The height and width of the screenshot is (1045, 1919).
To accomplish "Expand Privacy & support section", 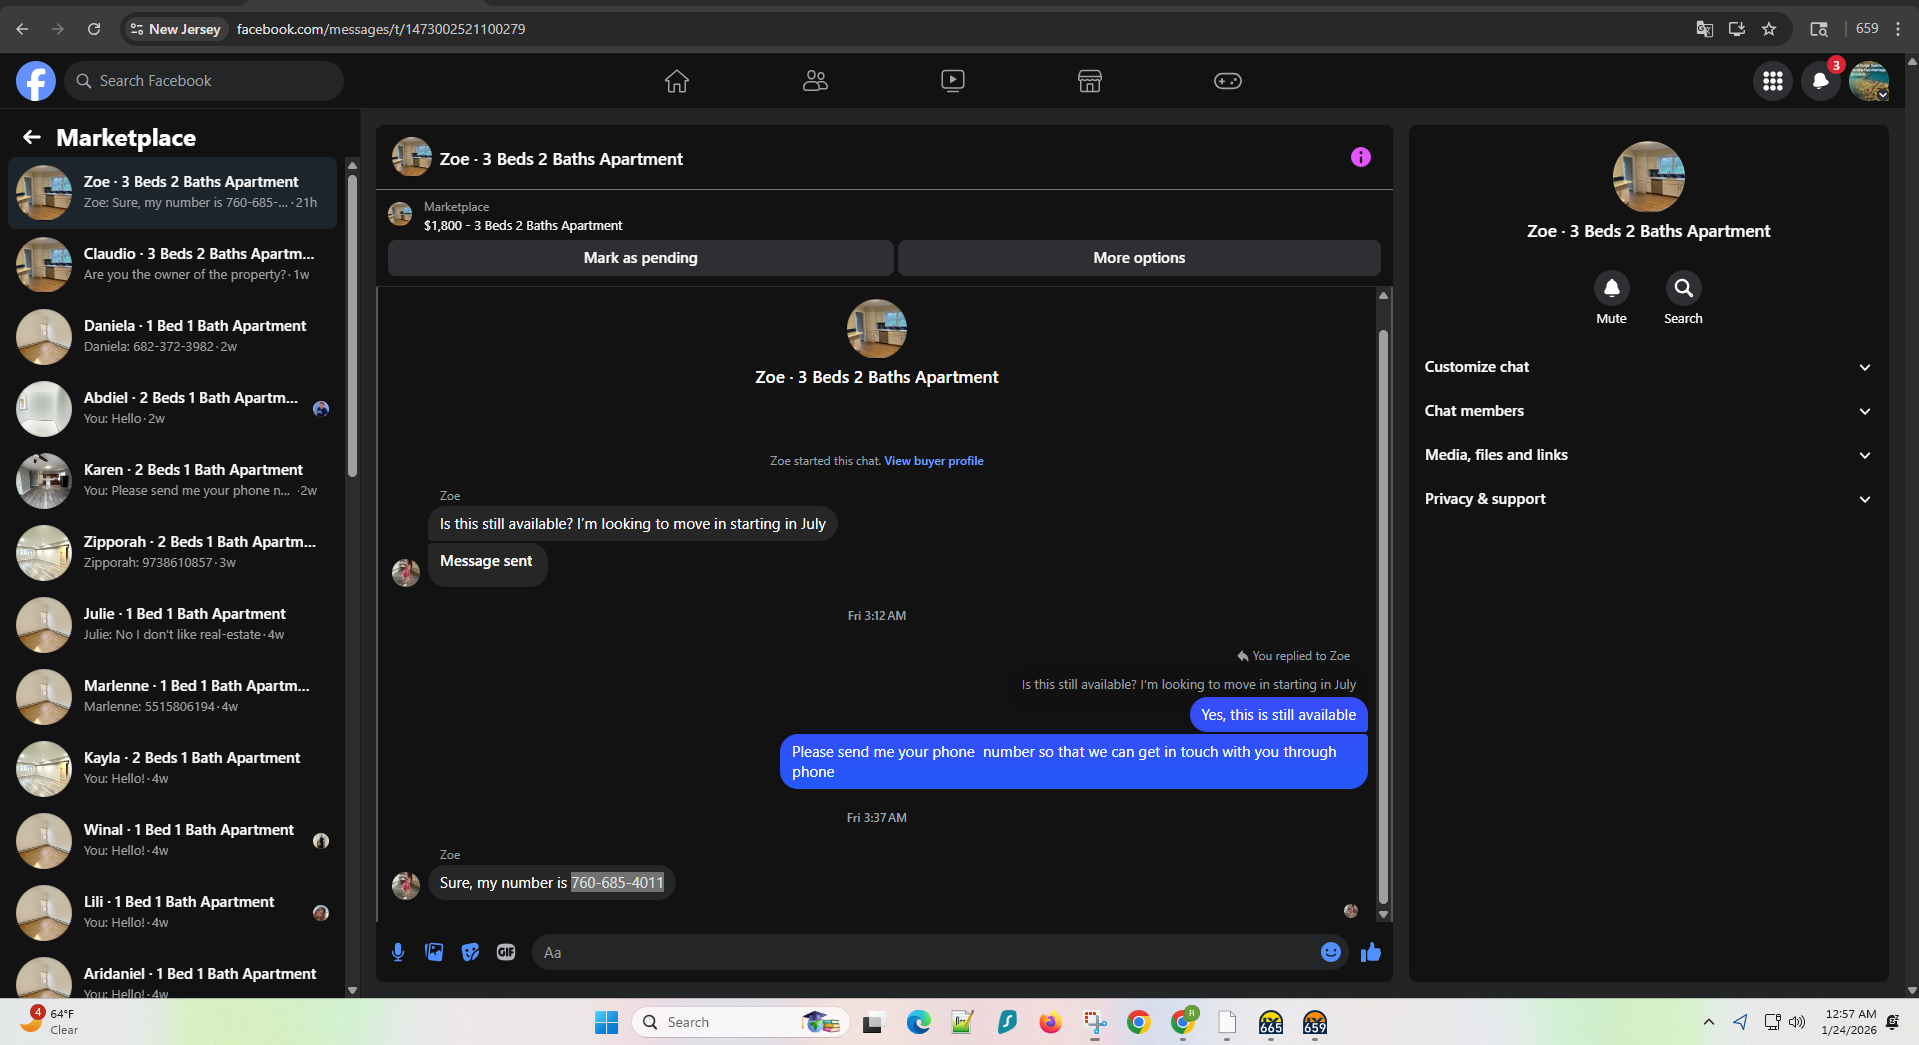I will (x=1647, y=499).
